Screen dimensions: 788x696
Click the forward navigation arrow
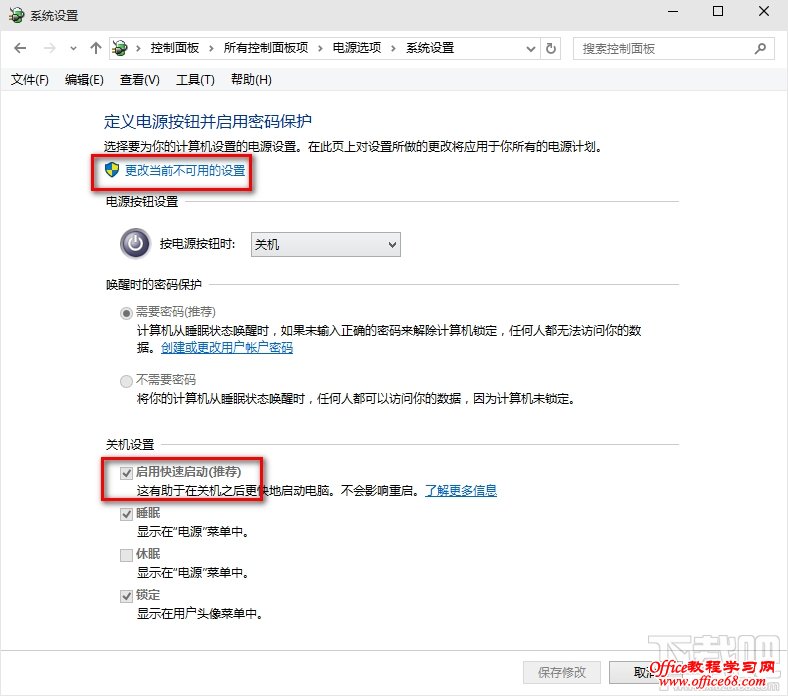click(x=49, y=48)
